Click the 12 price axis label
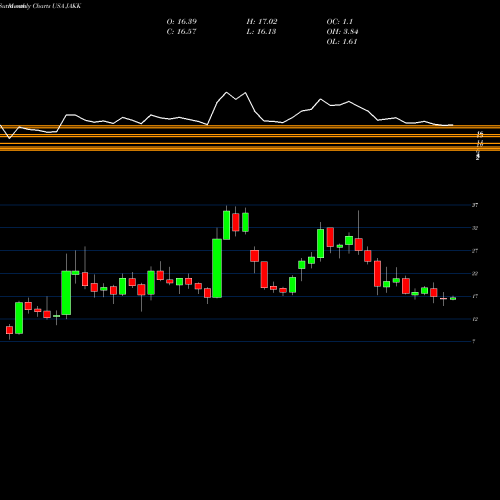The image size is (500, 500). point(475,319)
